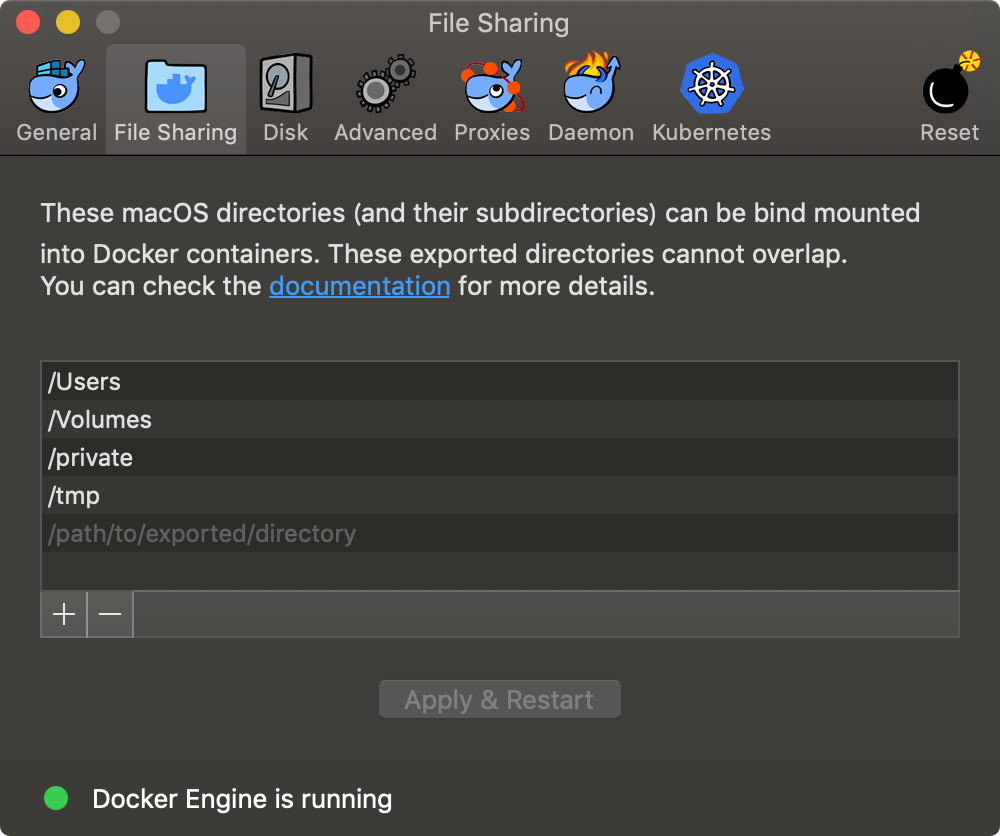1000x836 pixels.
Task: Add a directory with plus button
Action: tap(64, 614)
